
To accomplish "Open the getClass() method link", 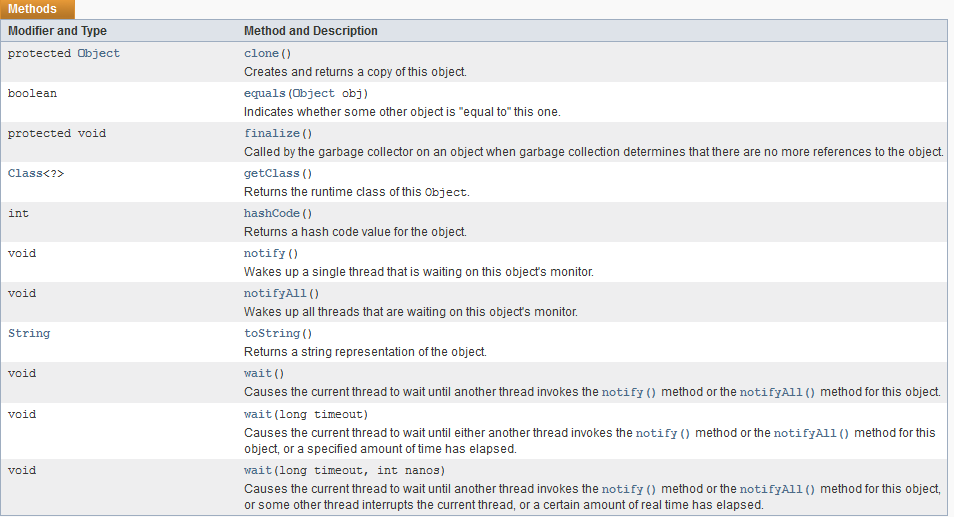I will coord(272,174).
